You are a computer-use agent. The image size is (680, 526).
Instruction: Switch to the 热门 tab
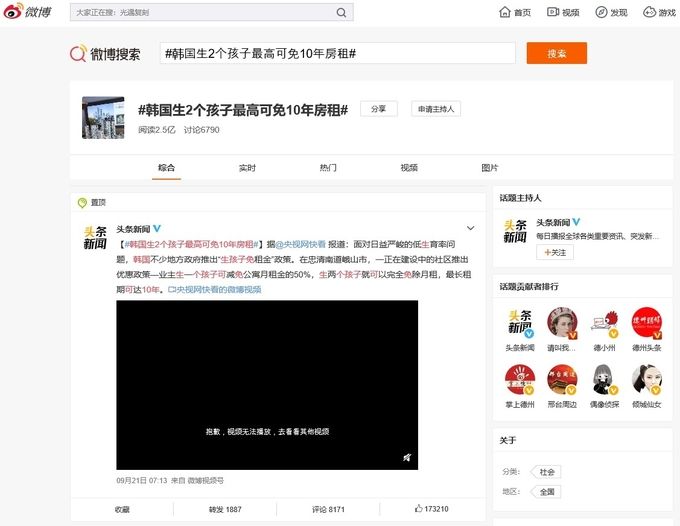point(328,167)
